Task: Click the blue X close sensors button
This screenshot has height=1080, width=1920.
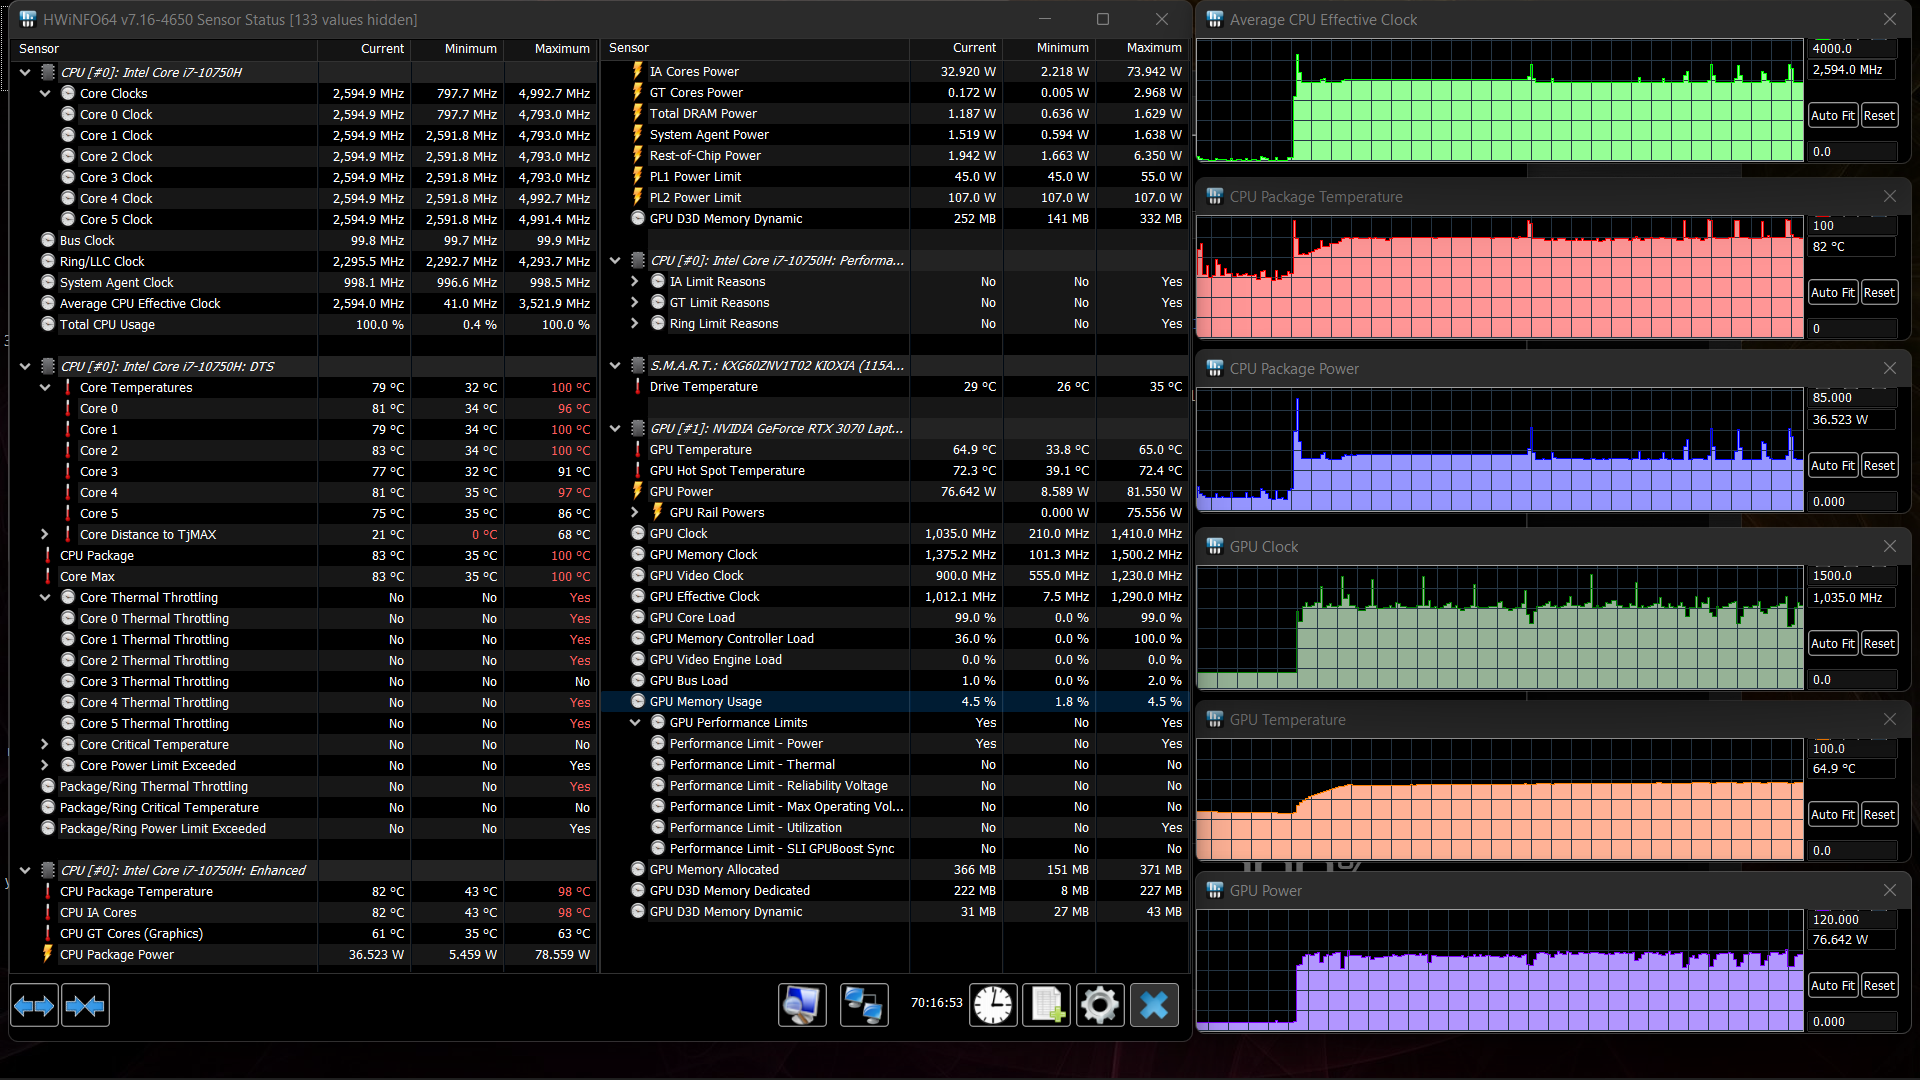Action: (x=1154, y=1005)
